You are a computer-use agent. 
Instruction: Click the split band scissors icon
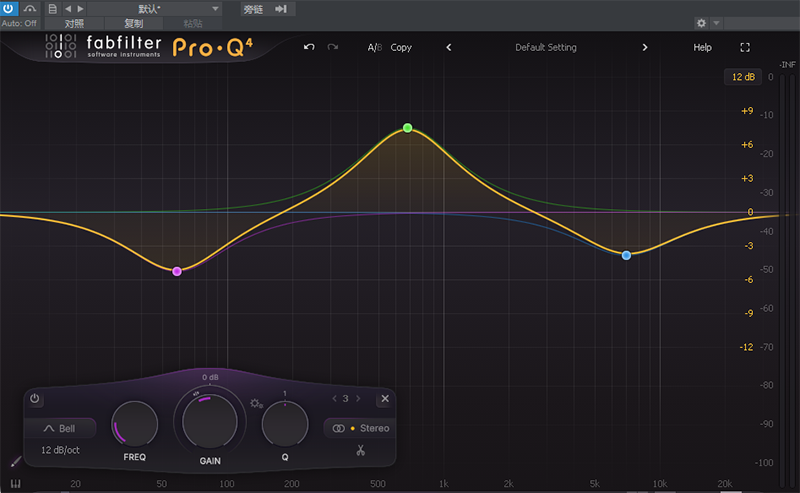361,450
